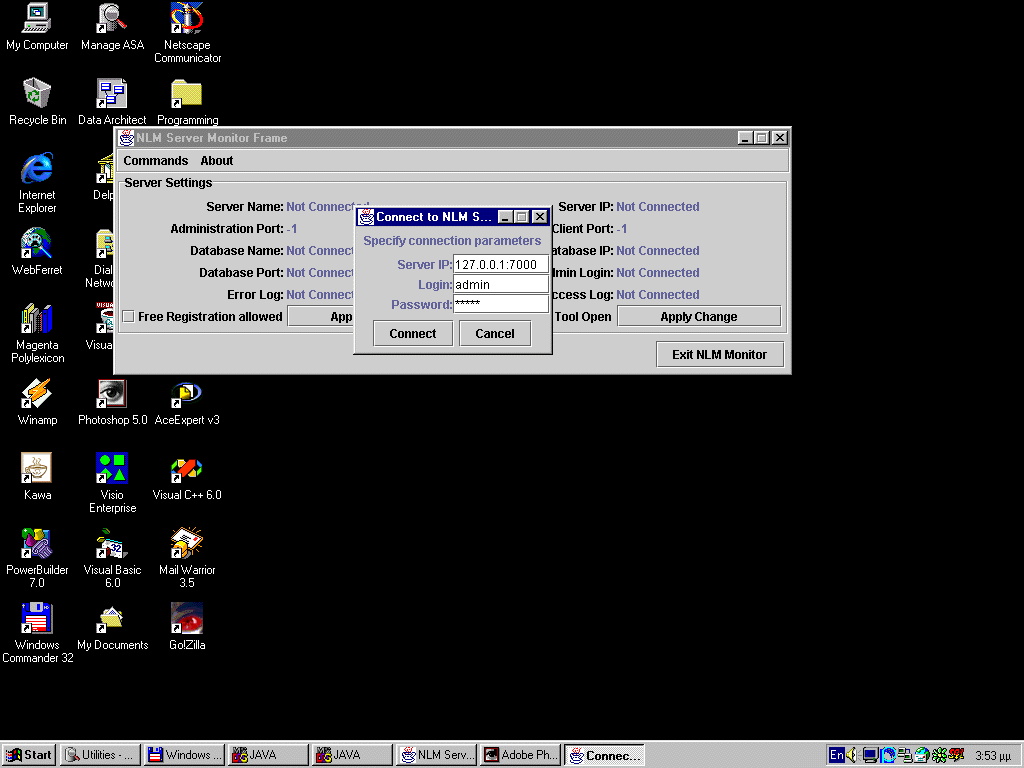
Task: Open the Programming folder
Action: coord(187,102)
